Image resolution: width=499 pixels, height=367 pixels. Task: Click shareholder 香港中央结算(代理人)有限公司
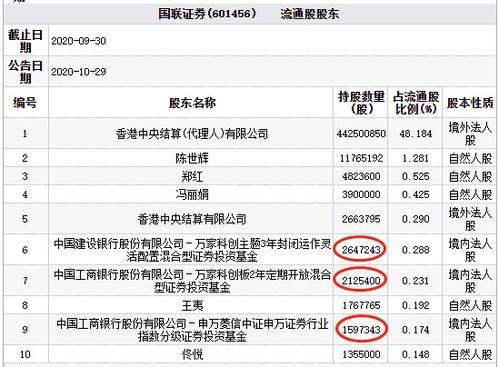(192, 134)
